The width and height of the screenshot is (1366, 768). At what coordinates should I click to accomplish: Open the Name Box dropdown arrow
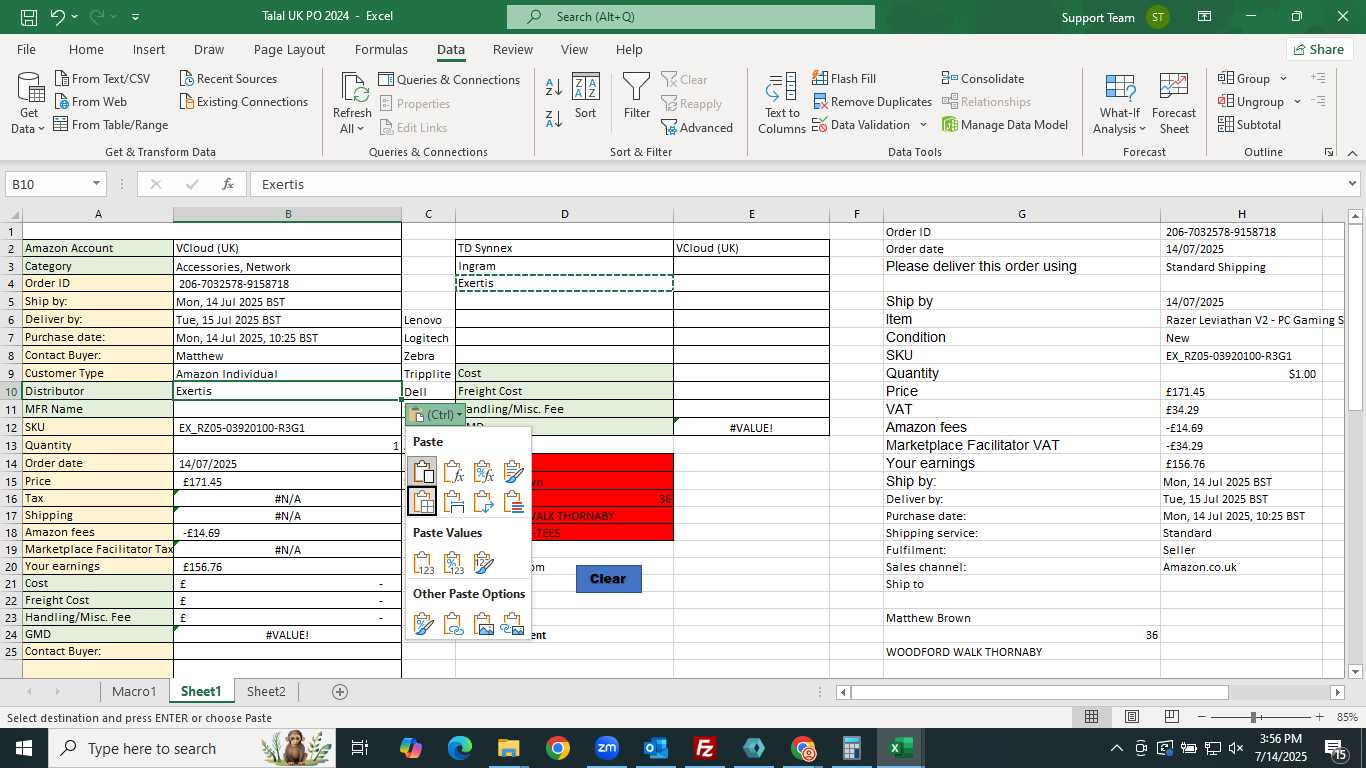97,184
